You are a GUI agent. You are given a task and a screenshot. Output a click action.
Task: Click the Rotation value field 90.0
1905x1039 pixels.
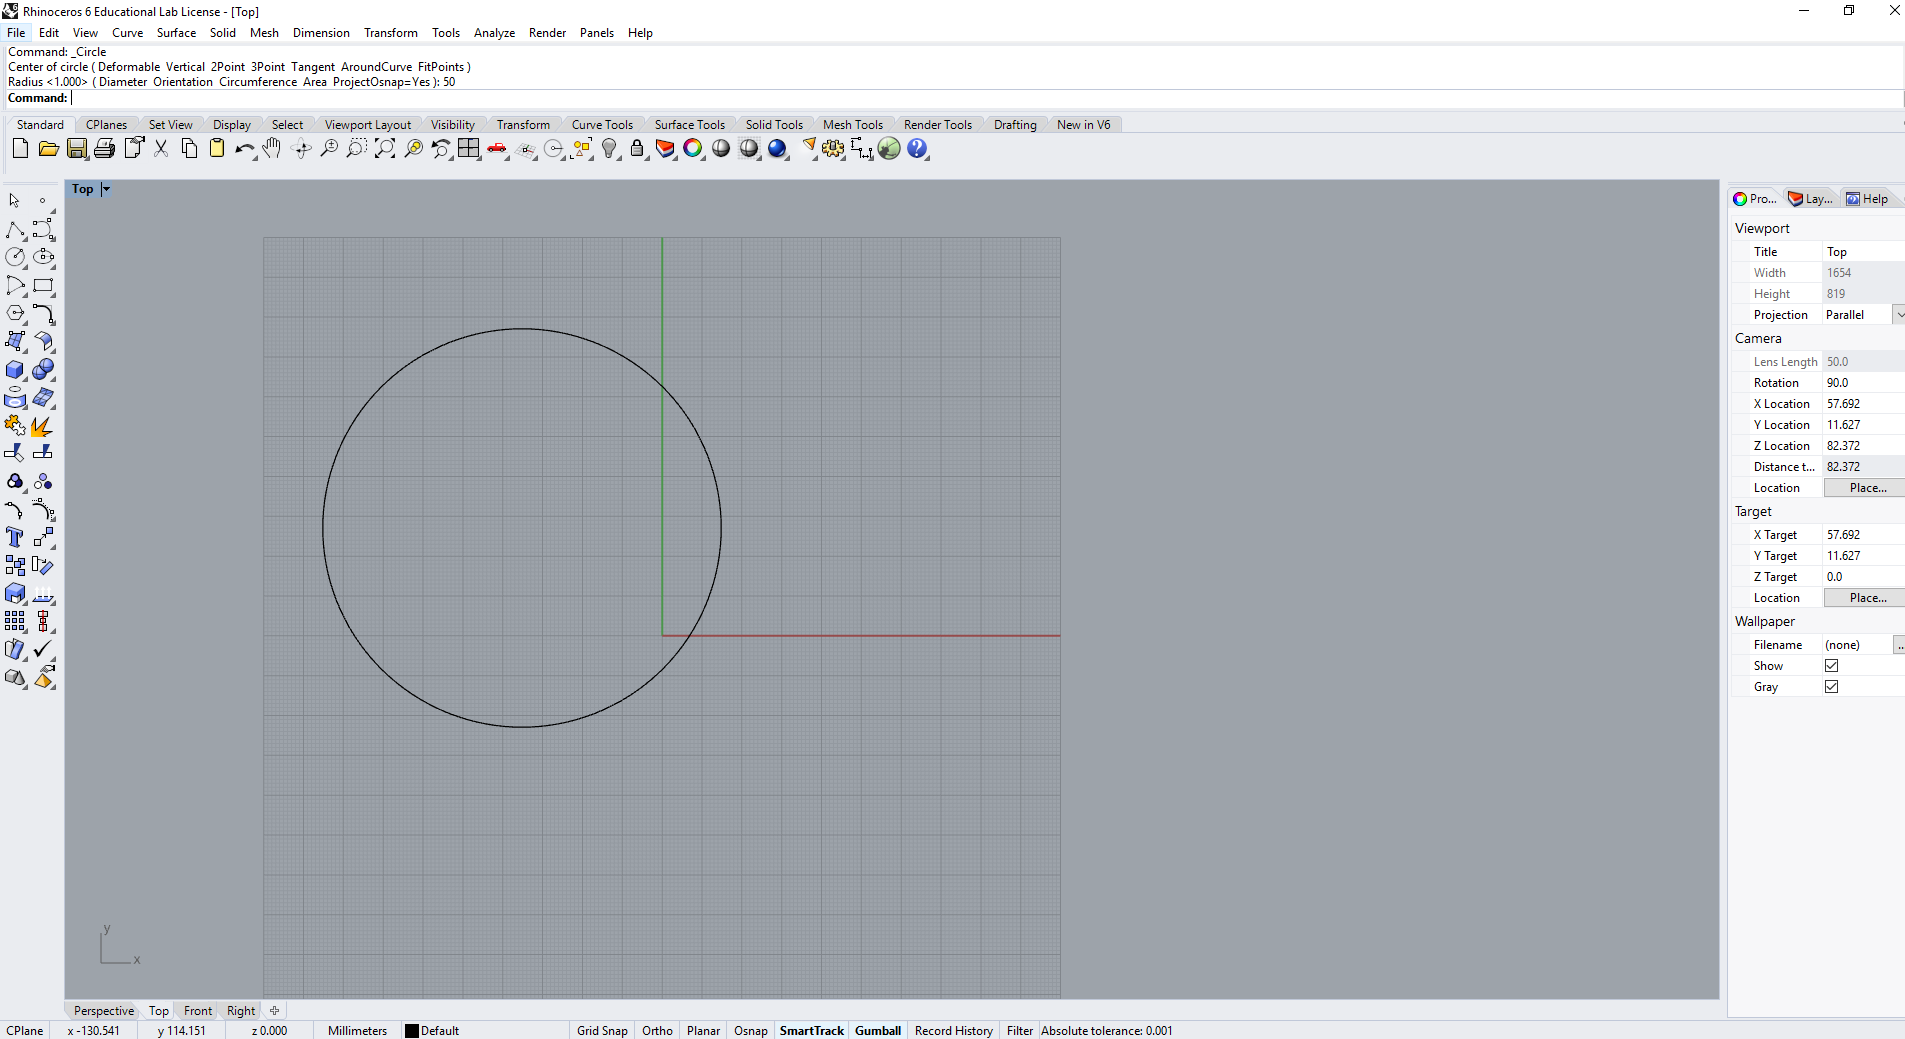click(x=1864, y=383)
